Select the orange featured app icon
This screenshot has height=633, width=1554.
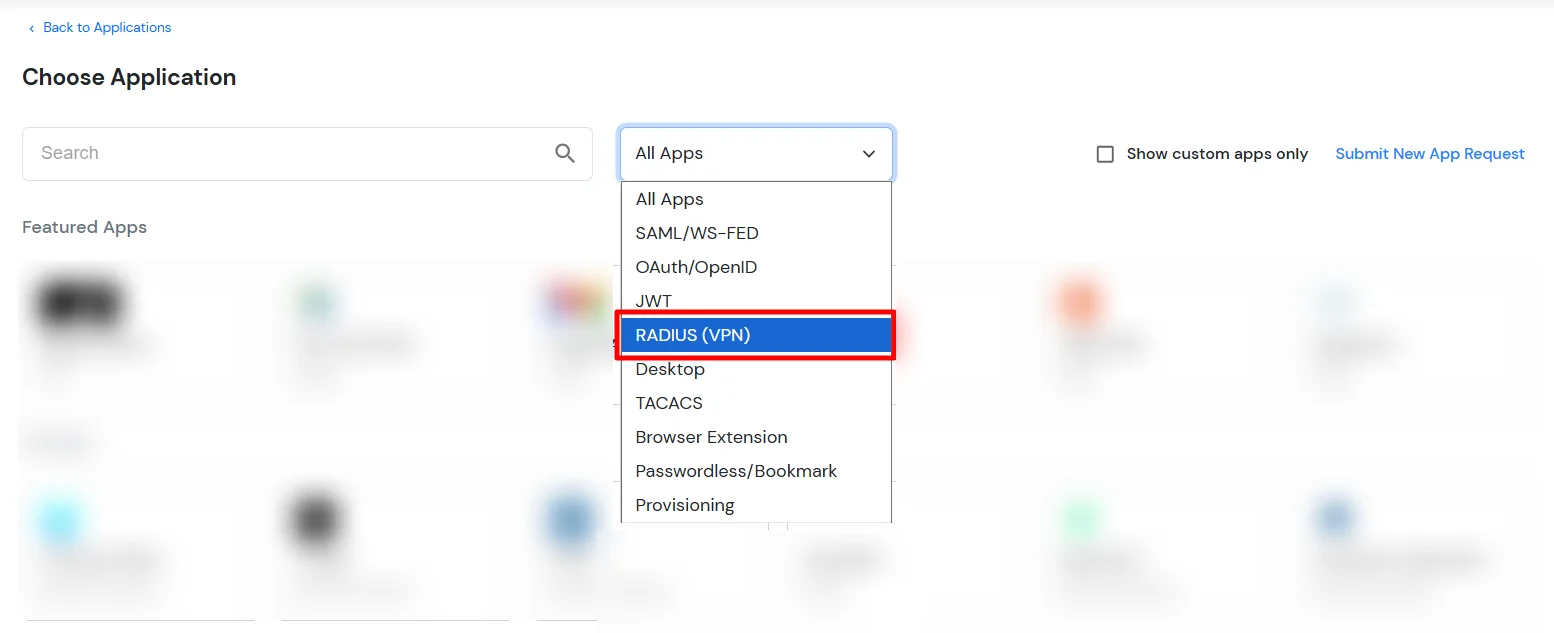point(1079,299)
